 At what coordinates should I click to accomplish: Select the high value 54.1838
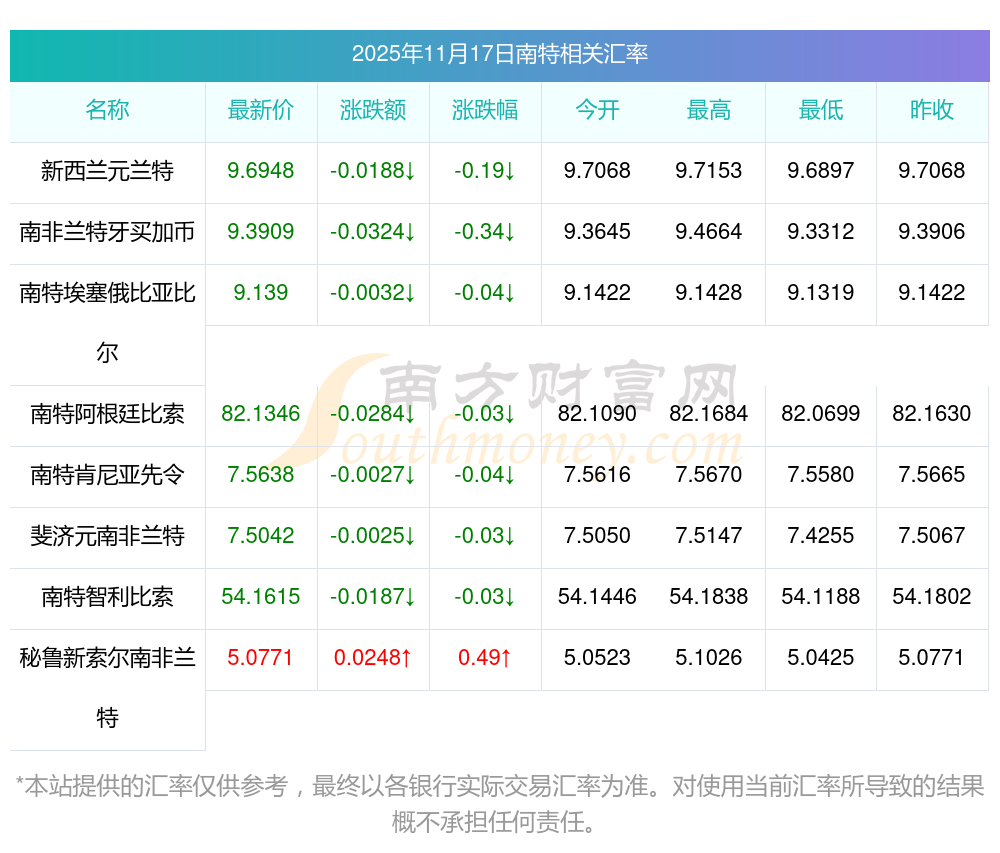coord(709,597)
